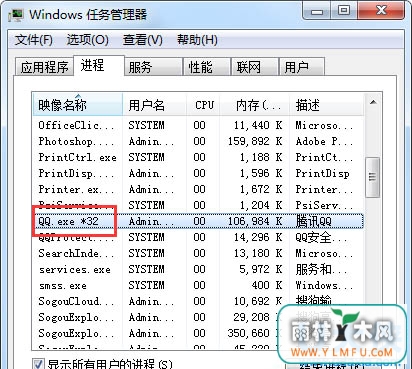Open the 用户 tab
Viewport: 412px width, 369px height.
[302, 67]
